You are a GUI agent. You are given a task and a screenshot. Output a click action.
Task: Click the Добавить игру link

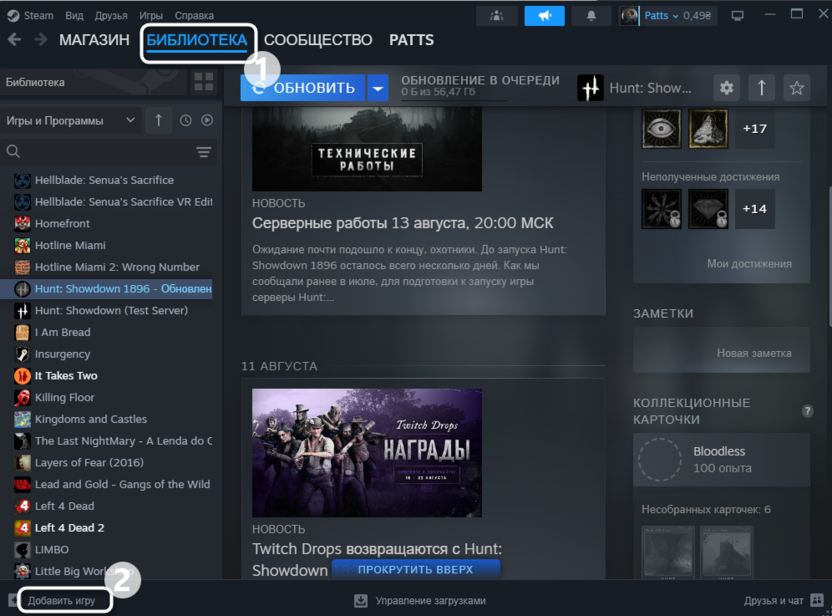pyautogui.click(x=62, y=601)
